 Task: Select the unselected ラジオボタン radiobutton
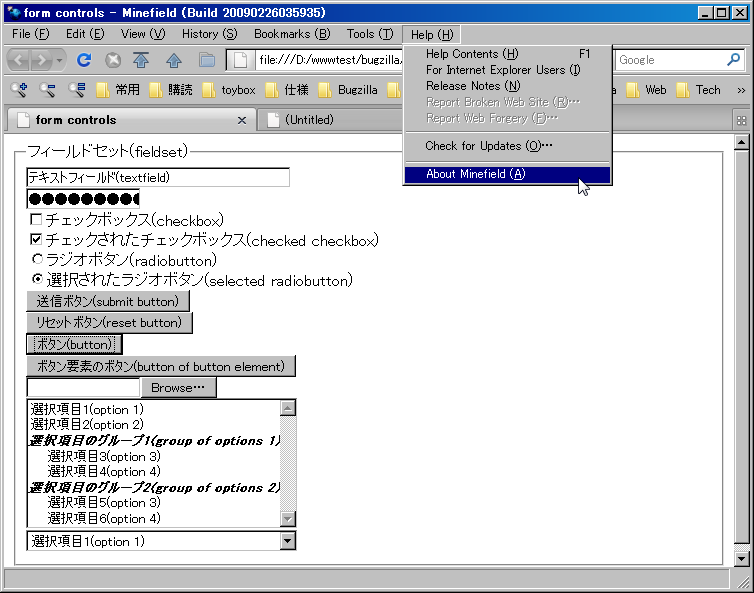click(x=37, y=259)
